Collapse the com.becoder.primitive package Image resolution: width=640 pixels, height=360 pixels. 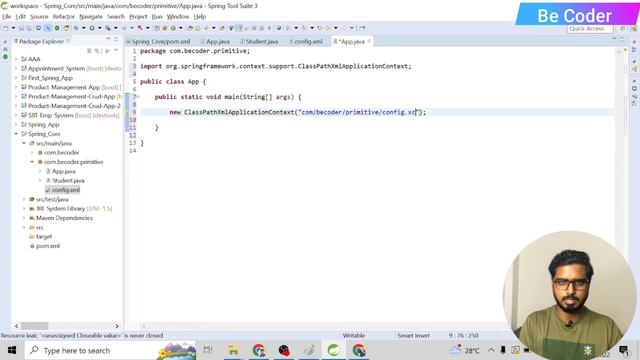tap(32, 162)
